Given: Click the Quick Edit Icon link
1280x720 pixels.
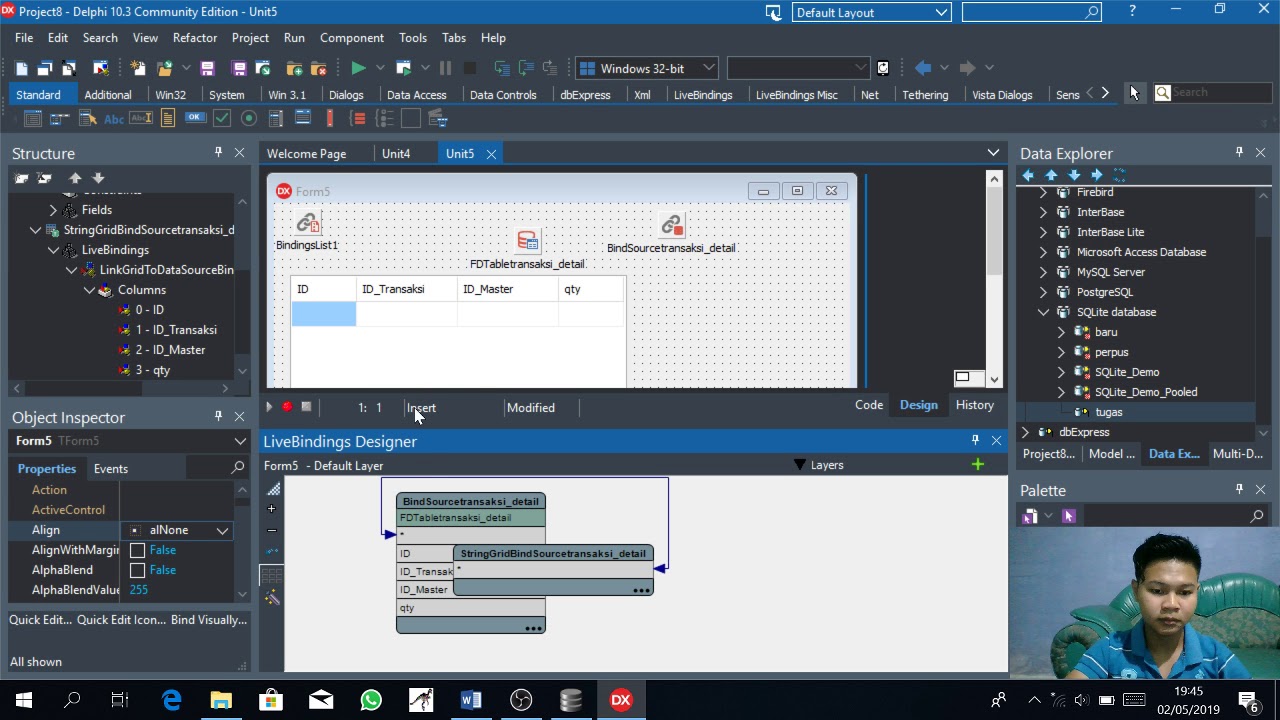Looking at the screenshot, I should pyautogui.click(x=122, y=620).
